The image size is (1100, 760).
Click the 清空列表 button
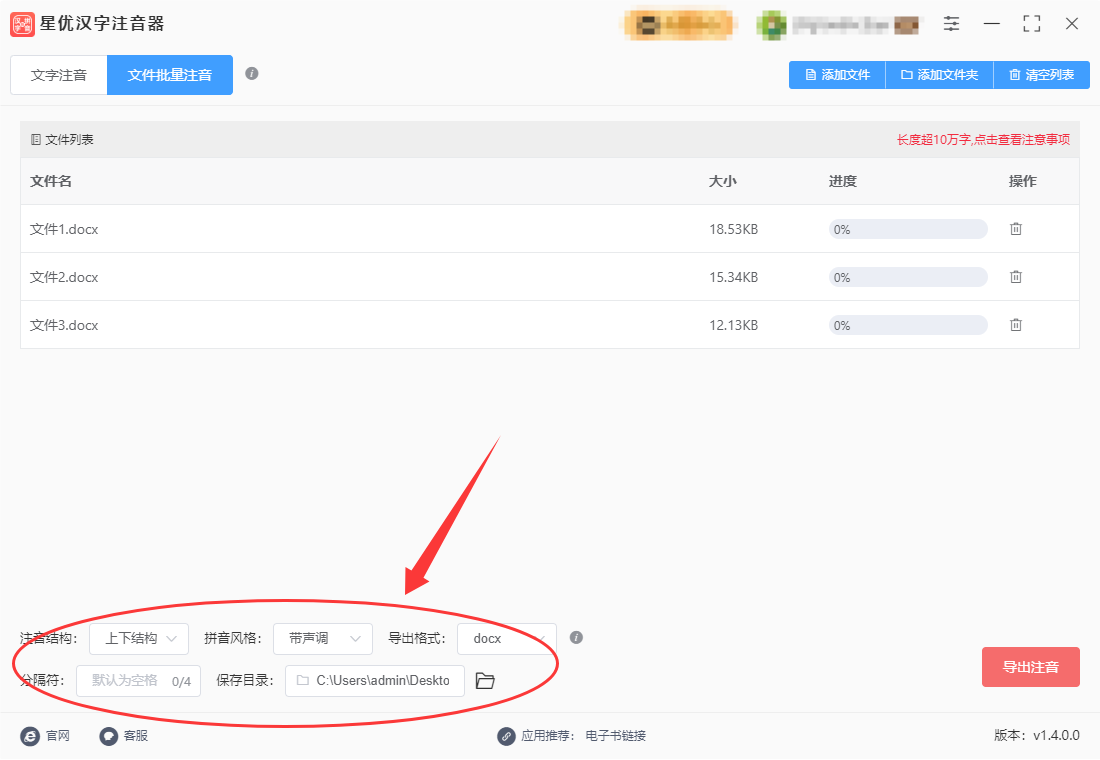point(1042,75)
